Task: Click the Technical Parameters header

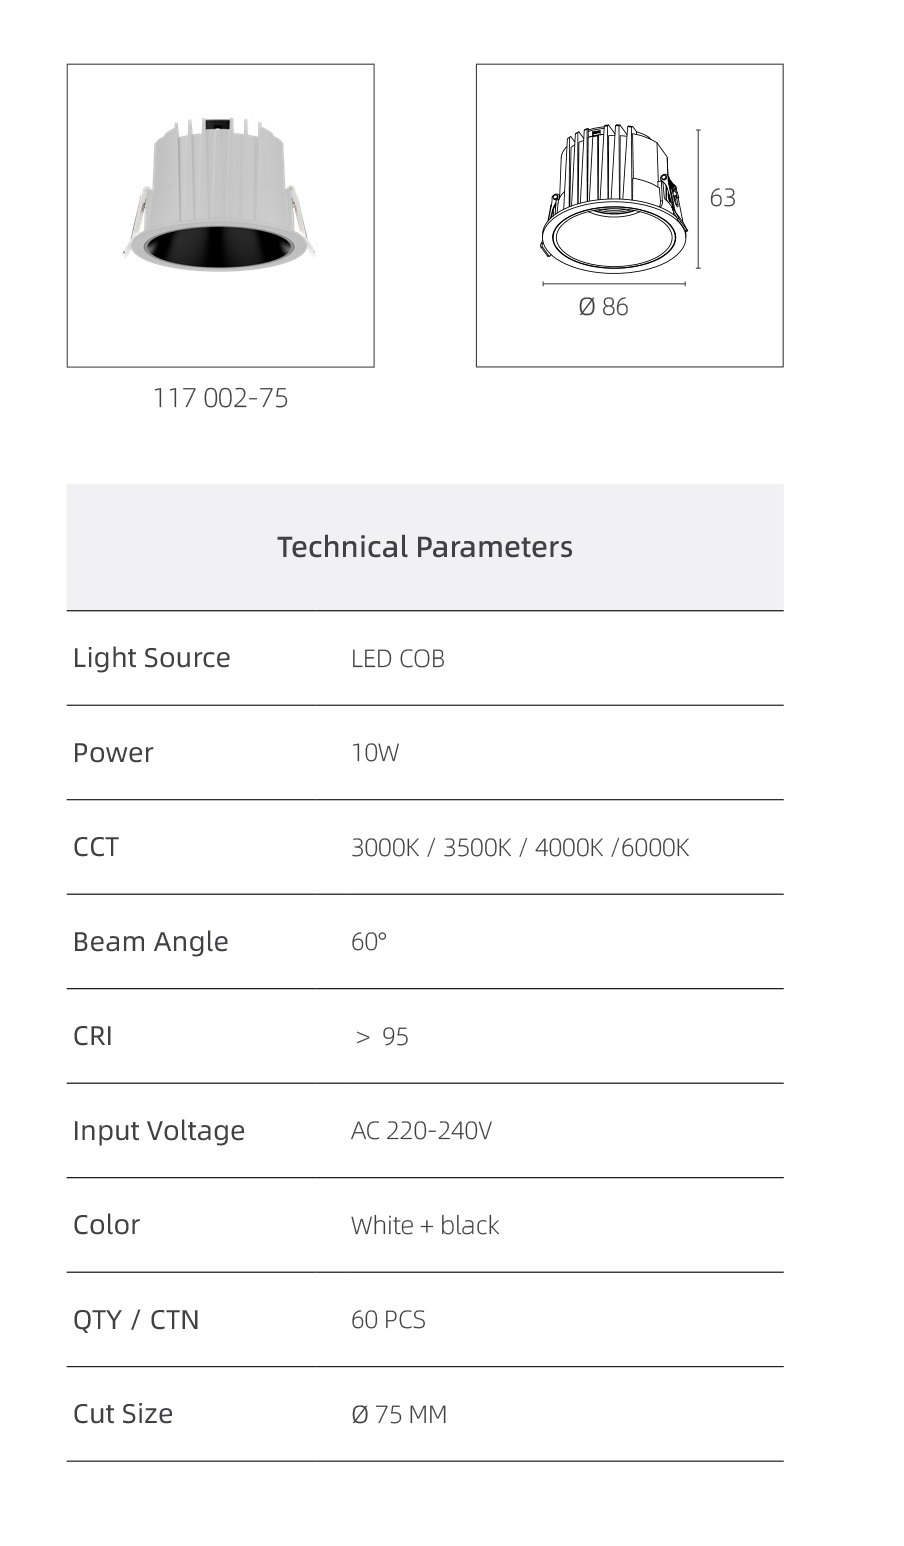Action: (425, 547)
